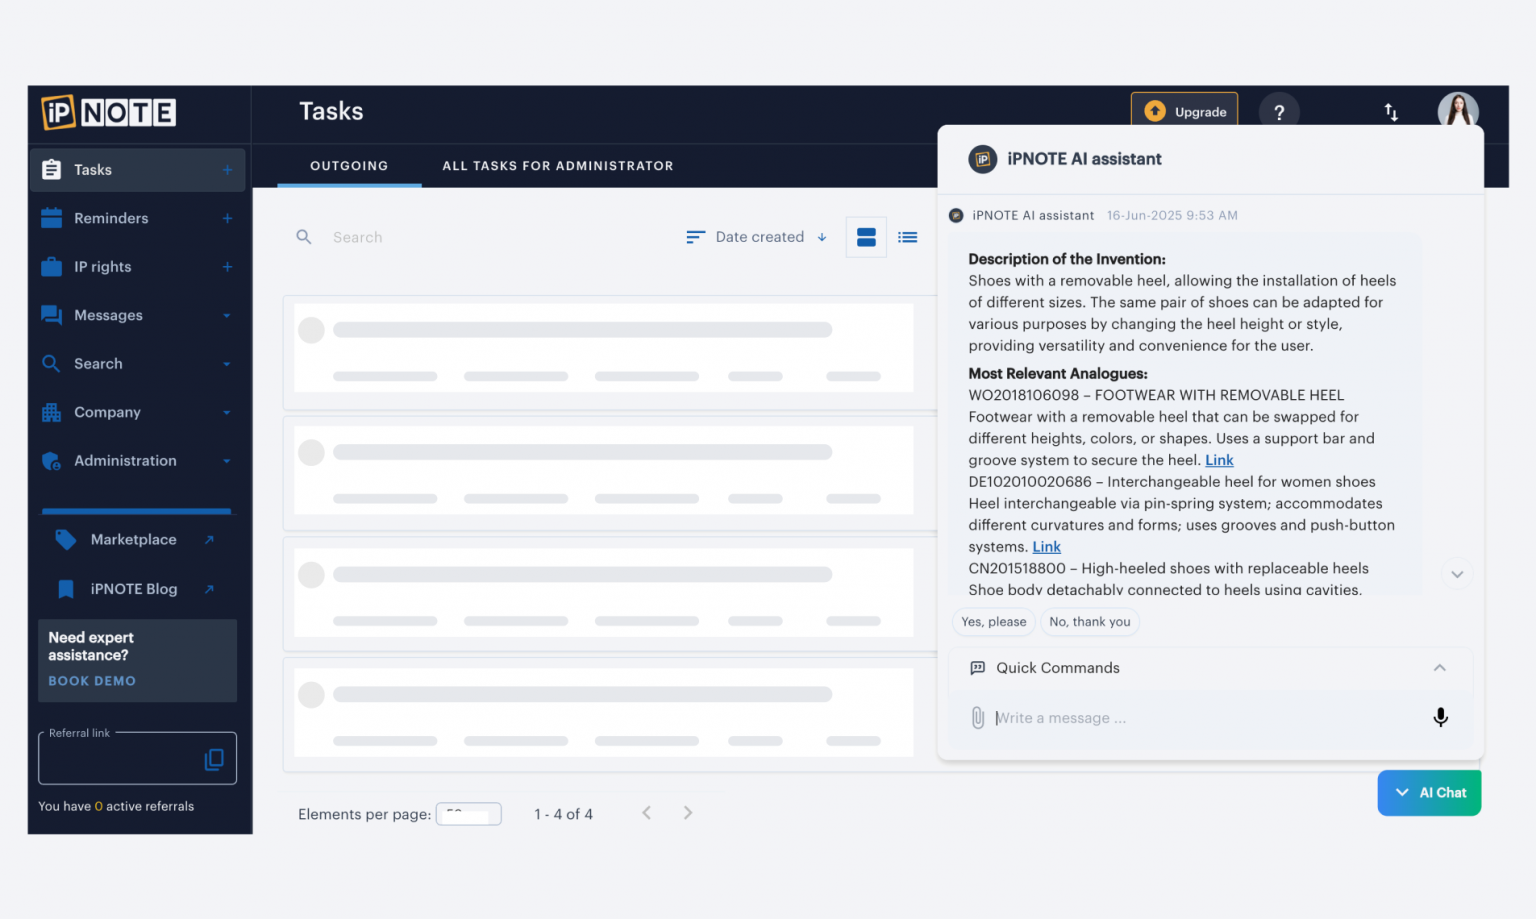Open the Marketplace tag icon

coord(65,539)
